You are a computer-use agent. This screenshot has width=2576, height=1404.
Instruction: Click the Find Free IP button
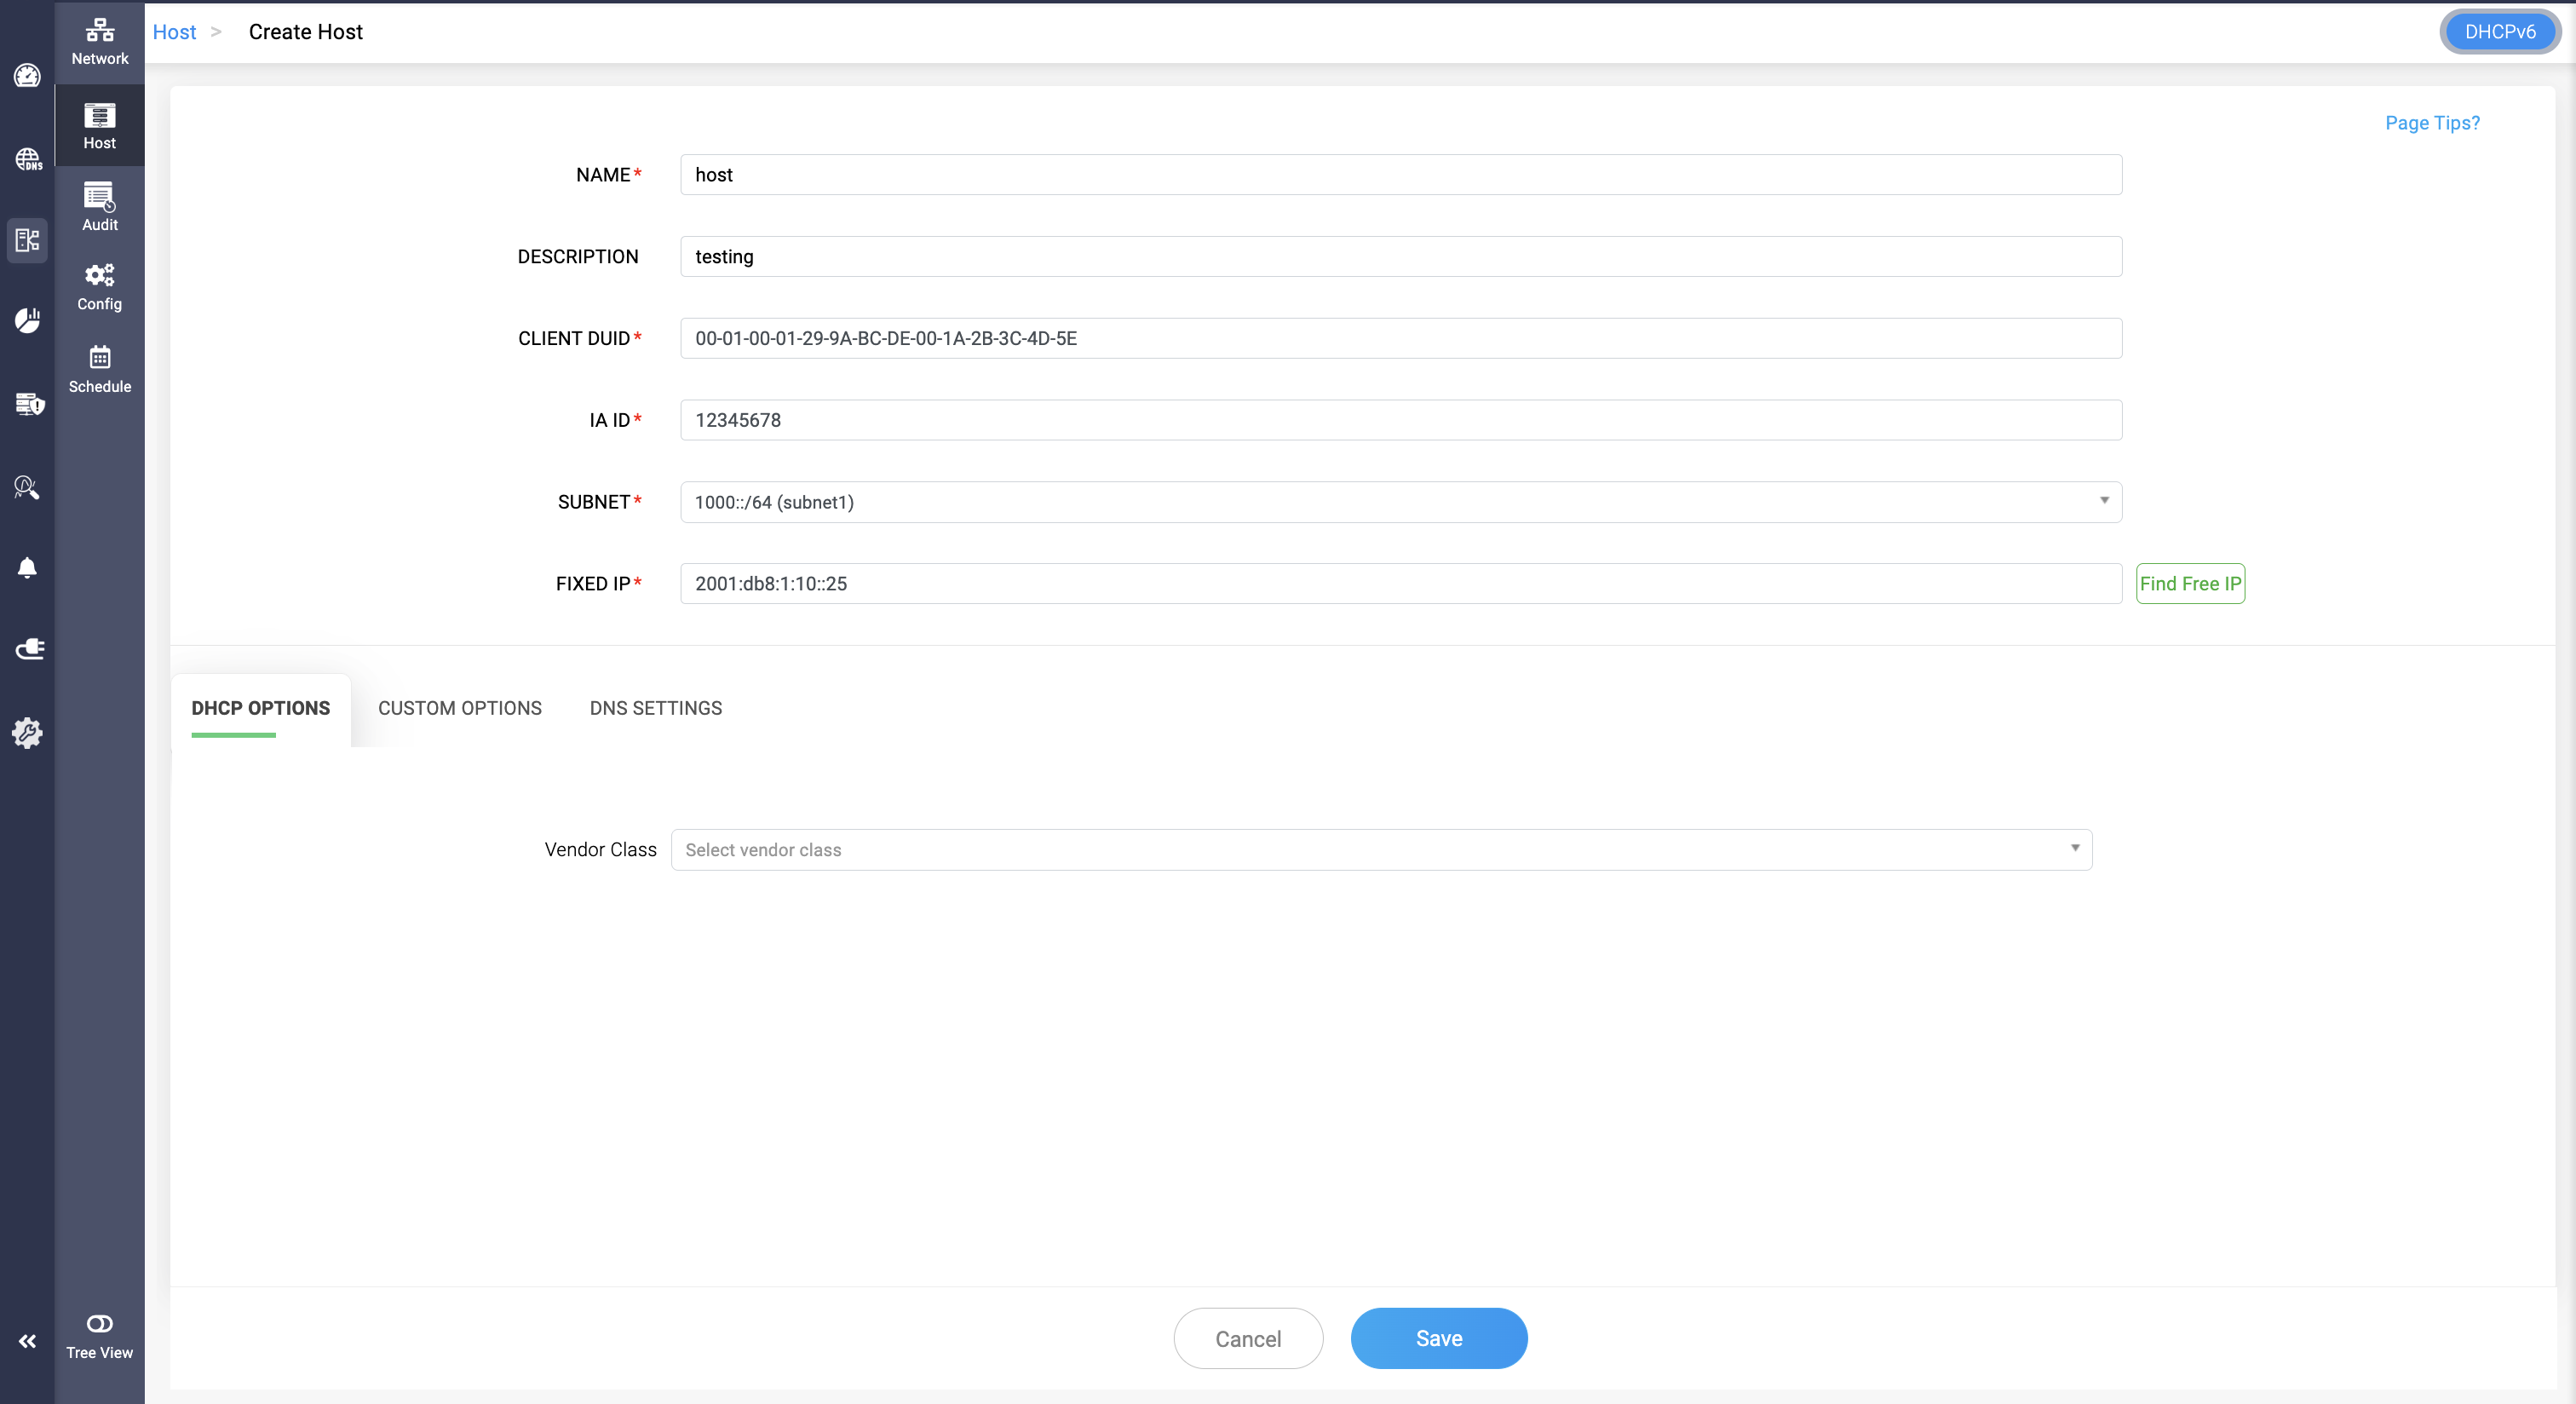2190,584
